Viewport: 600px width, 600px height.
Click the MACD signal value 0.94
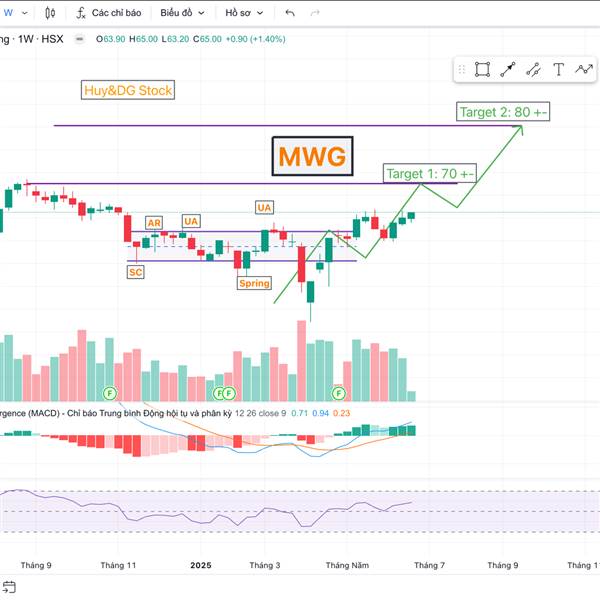click(x=320, y=413)
